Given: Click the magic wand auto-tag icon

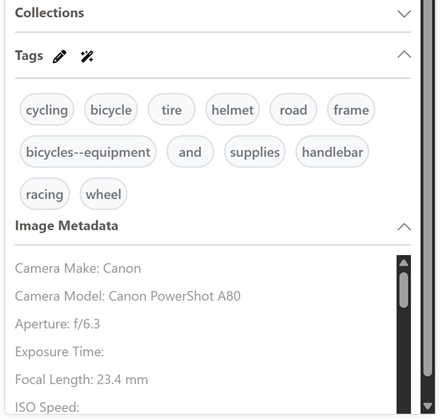Looking at the screenshot, I should pyautogui.click(x=87, y=56).
